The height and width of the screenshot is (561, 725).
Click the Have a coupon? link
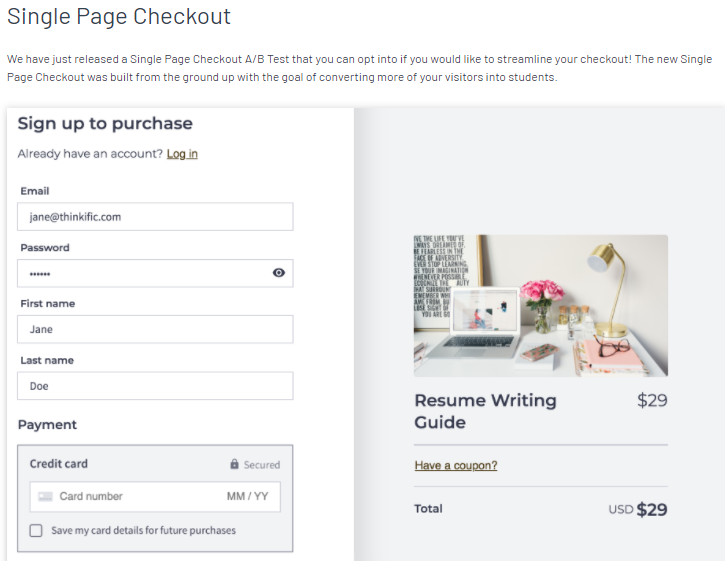point(456,465)
